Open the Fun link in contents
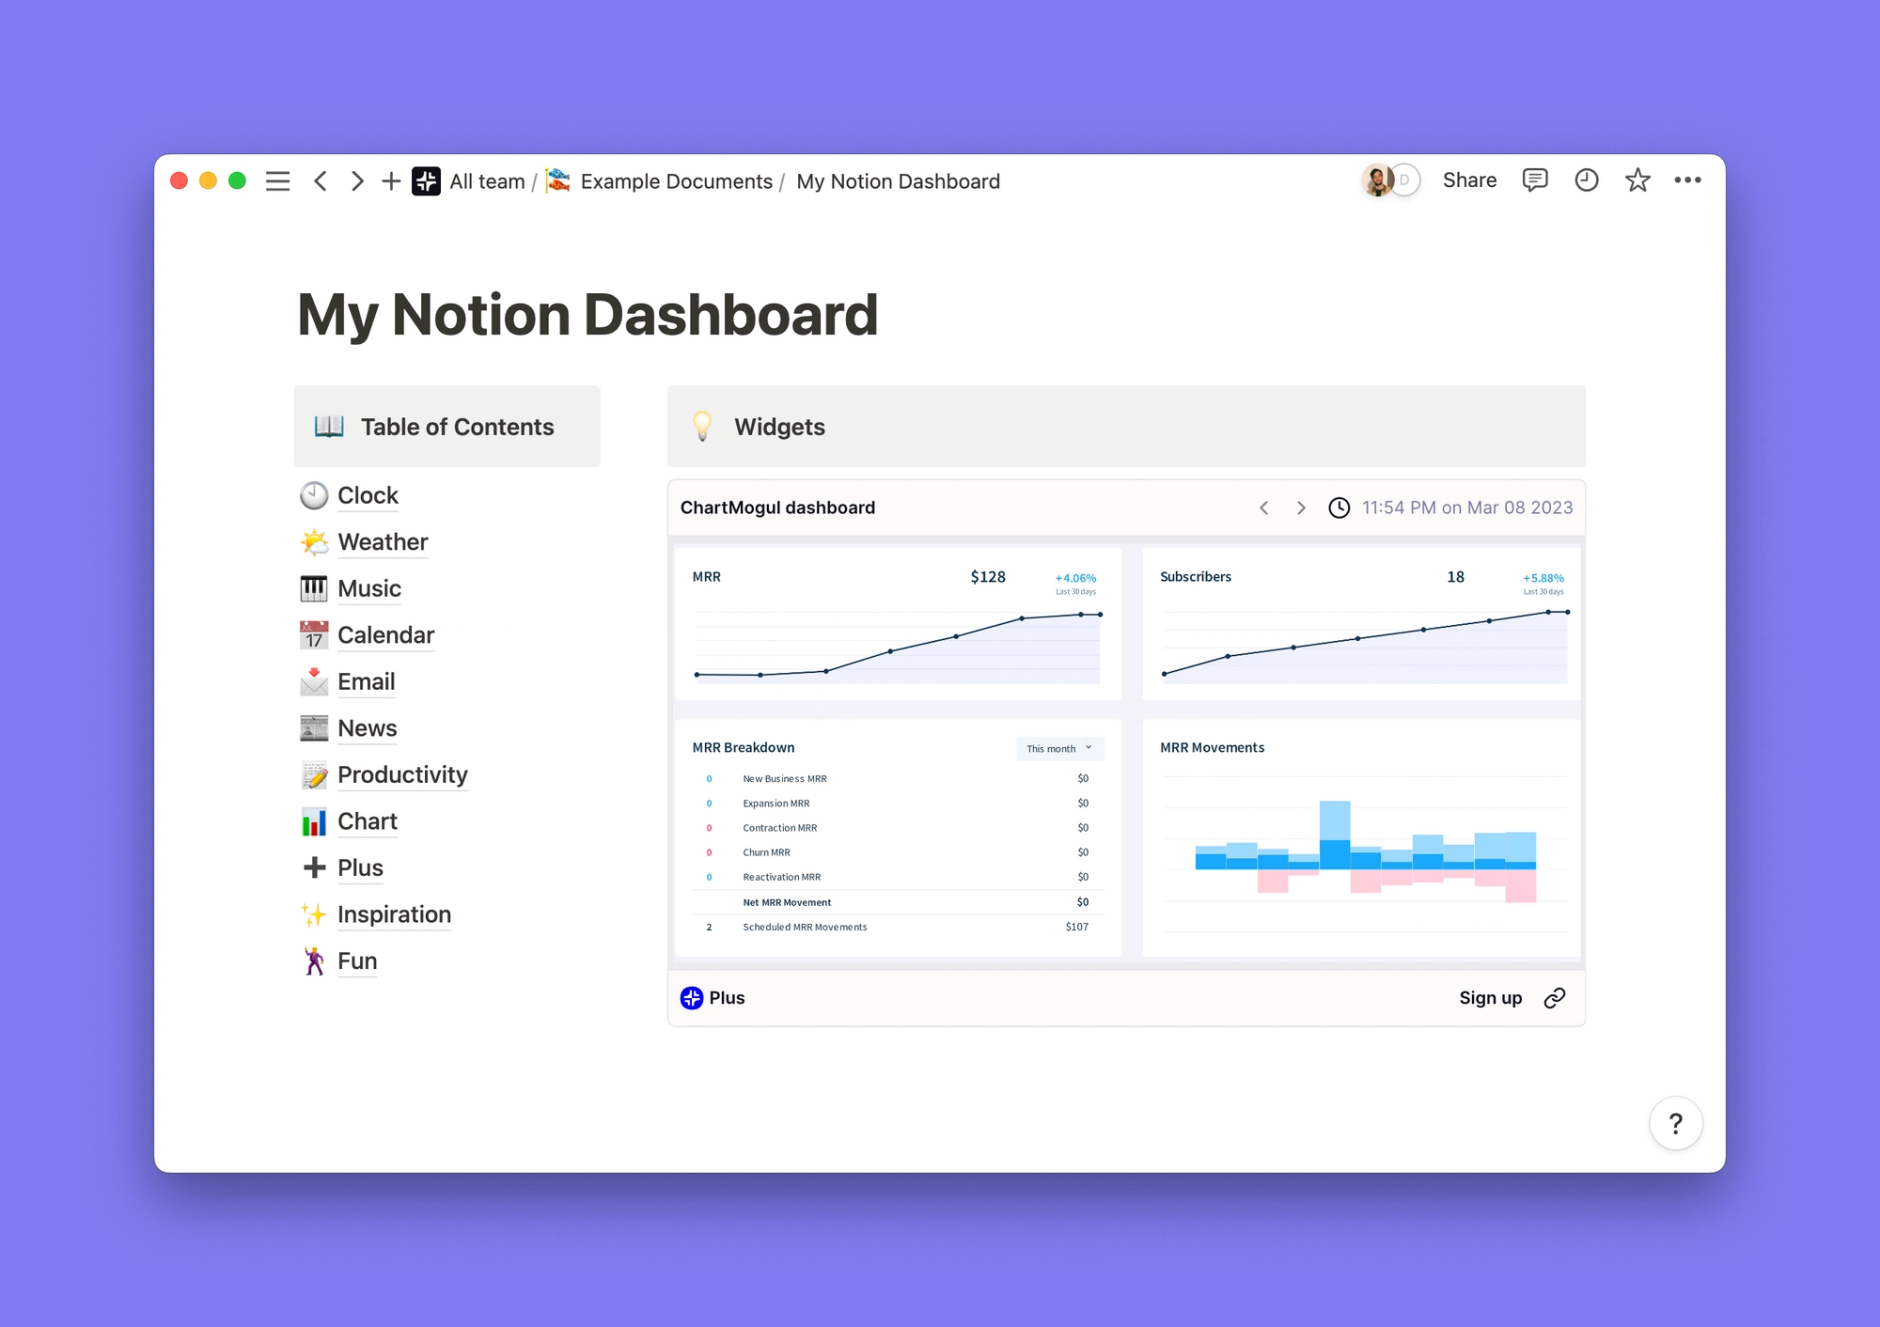 click(357, 961)
